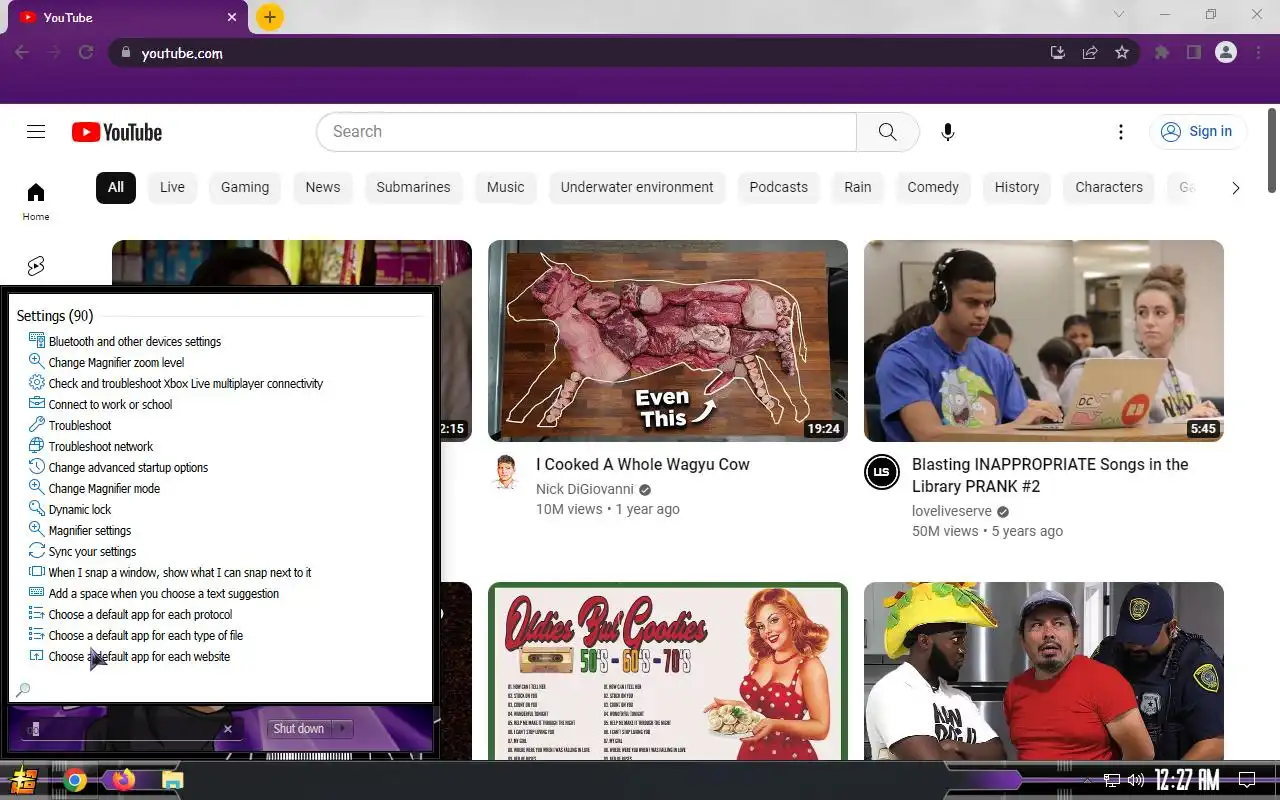Screen dimensions: 1280x800
Task: Open 'I Cooked A Whole Wagyu Cow' title
Action: (x=642, y=464)
